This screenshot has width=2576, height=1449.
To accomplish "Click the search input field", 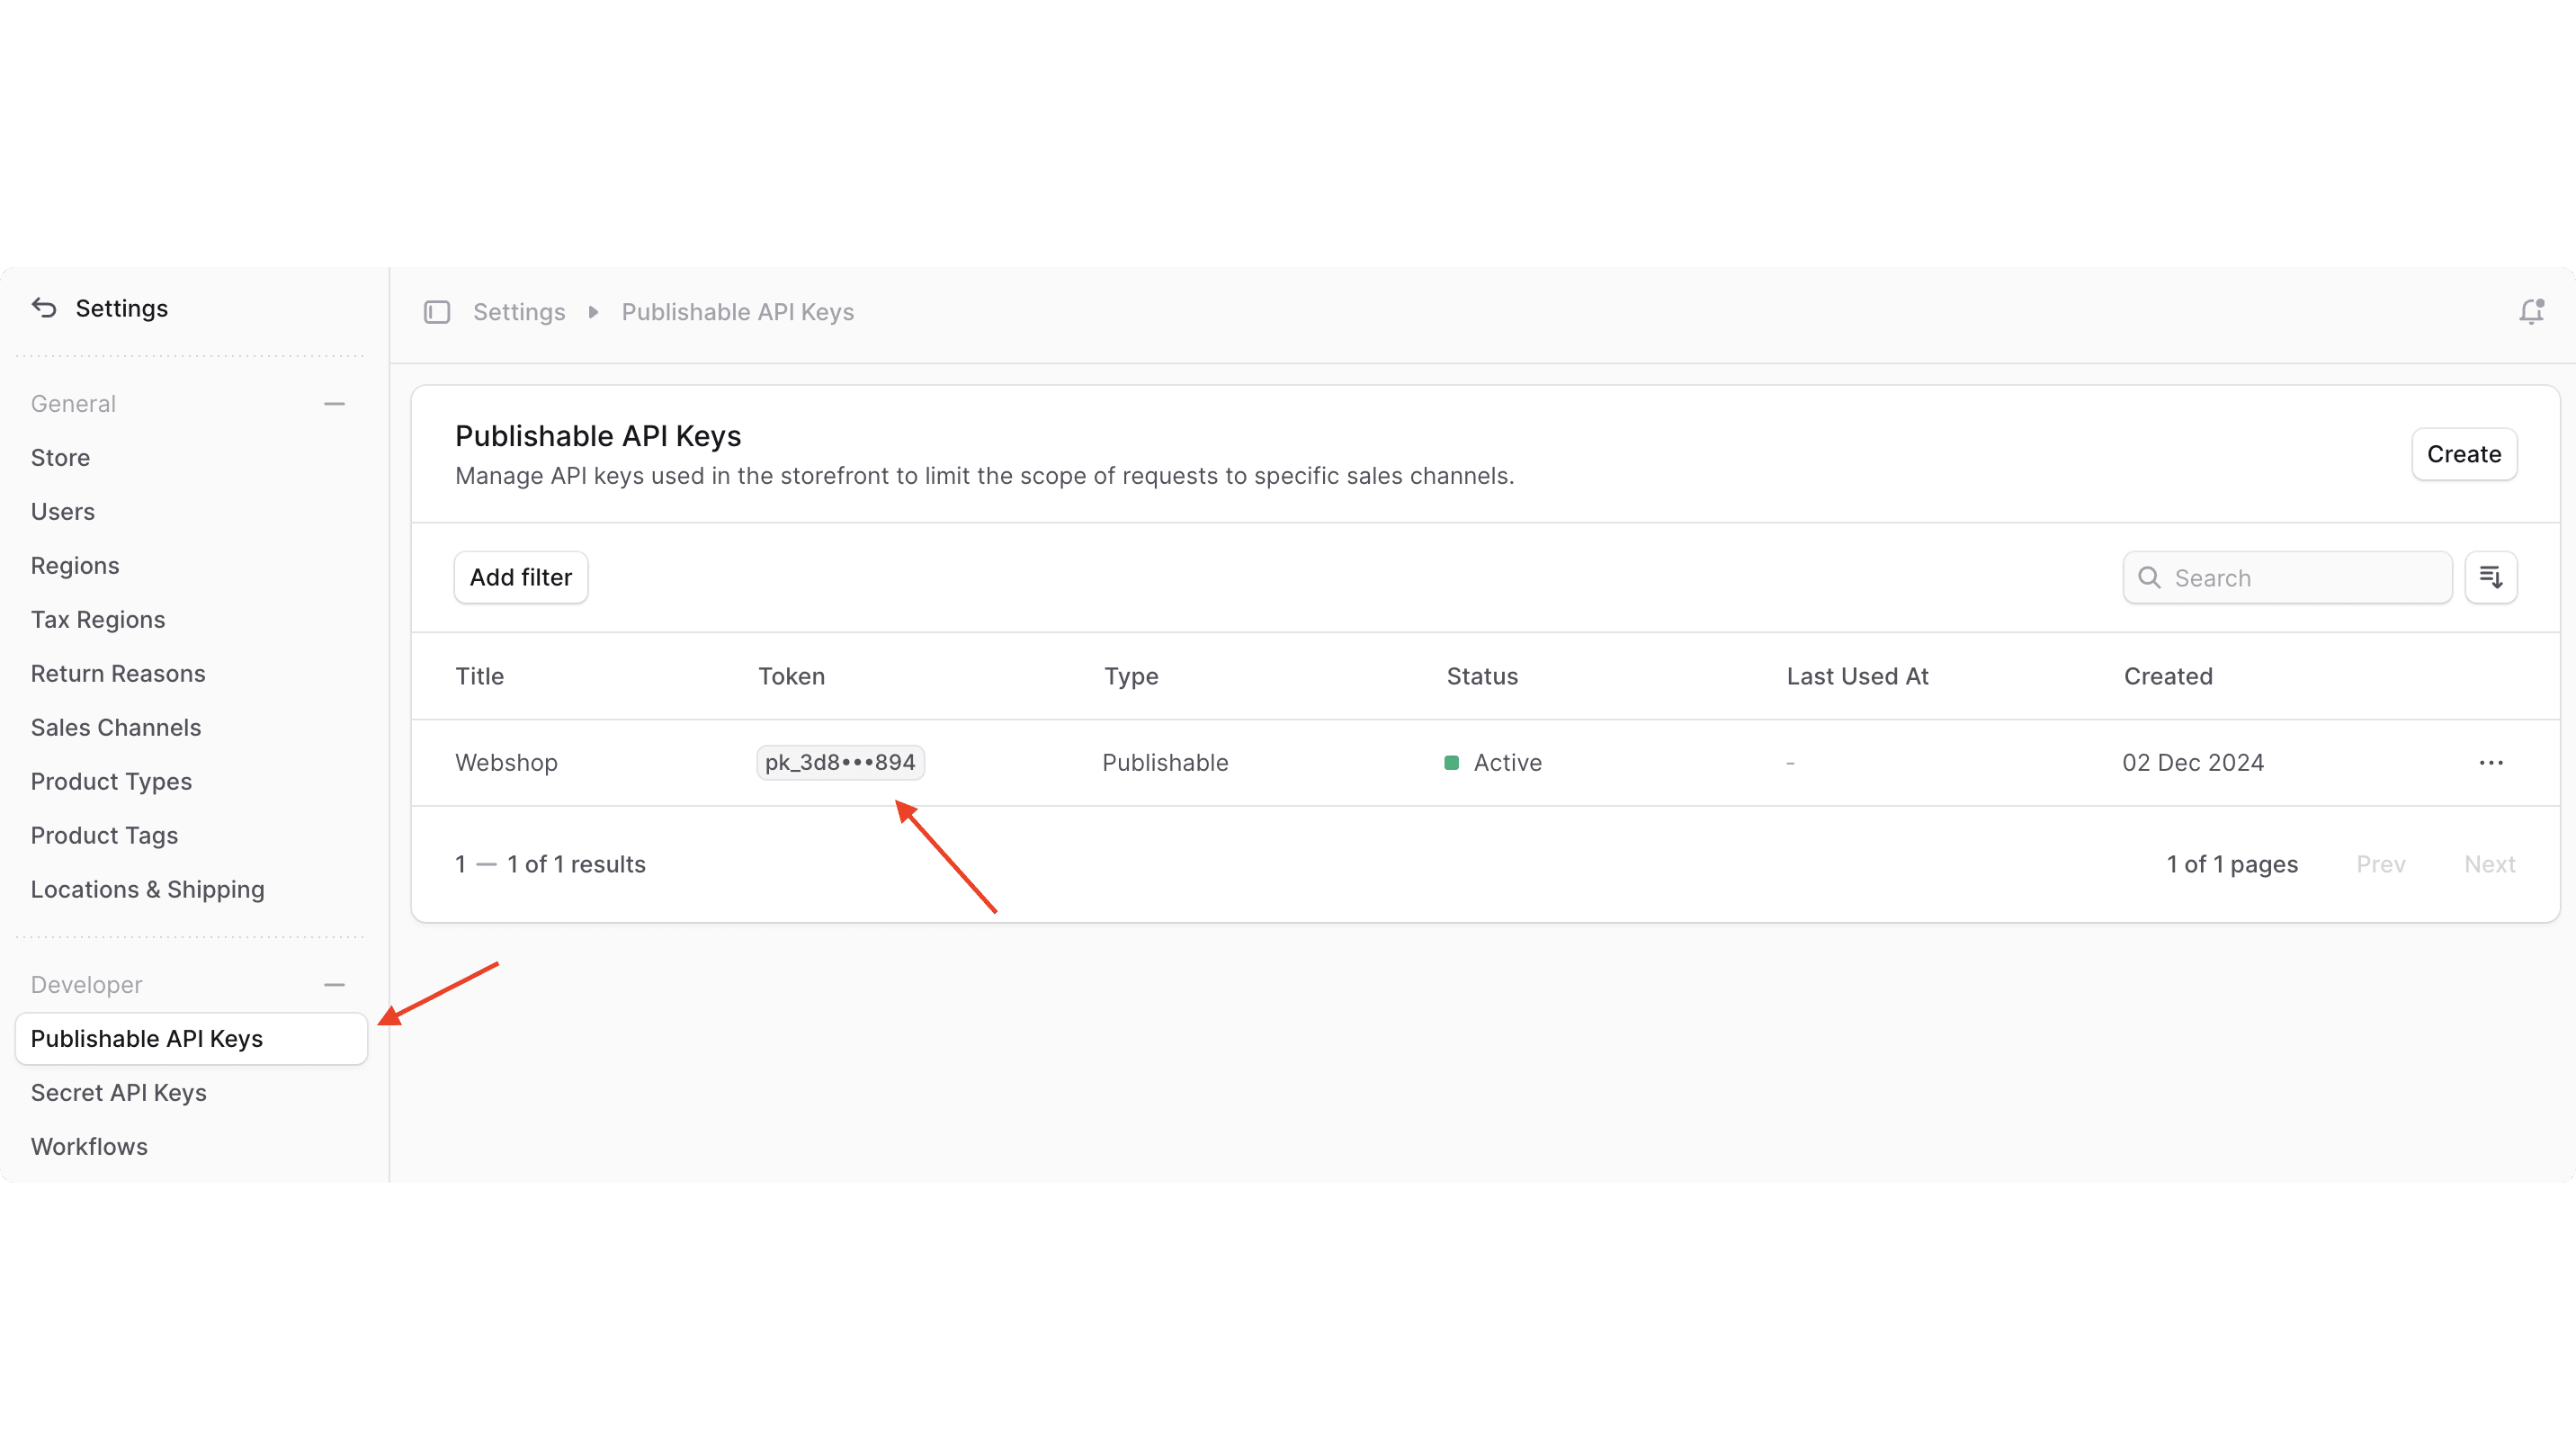I will (2290, 577).
